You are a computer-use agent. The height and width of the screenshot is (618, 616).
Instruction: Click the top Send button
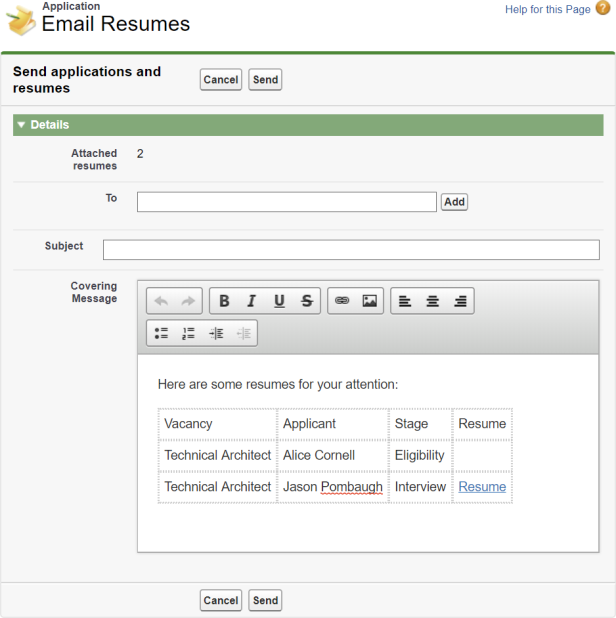click(265, 80)
